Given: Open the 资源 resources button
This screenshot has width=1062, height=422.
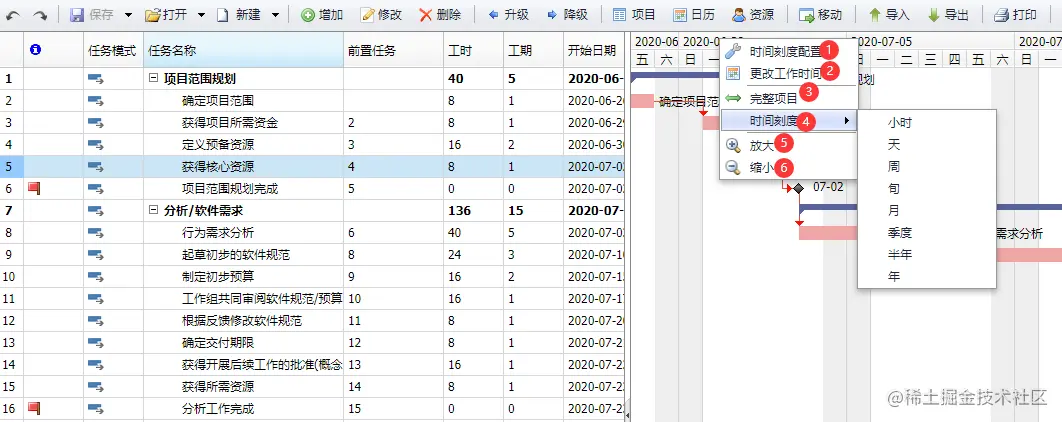Looking at the screenshot, I should coord(752,14).
